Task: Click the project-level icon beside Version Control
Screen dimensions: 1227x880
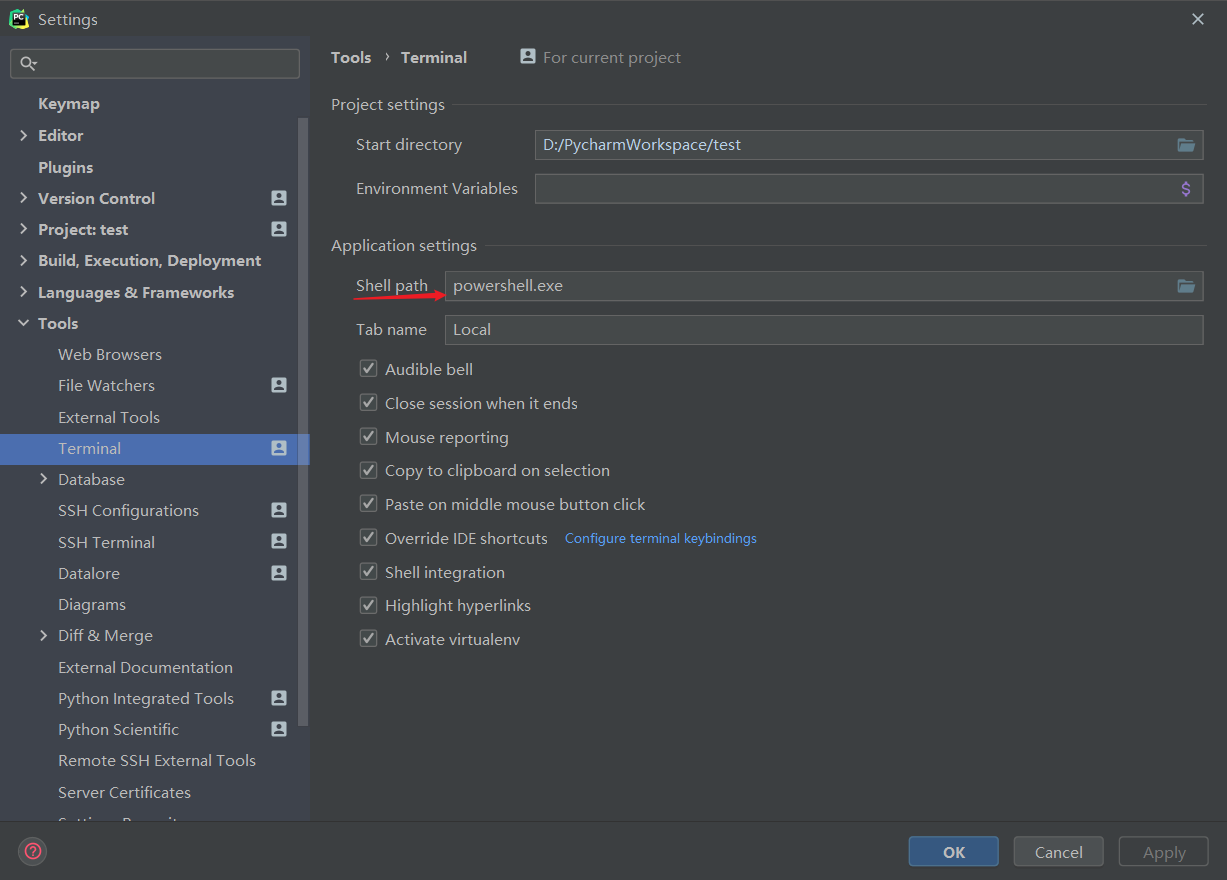Action: (279, 198)
